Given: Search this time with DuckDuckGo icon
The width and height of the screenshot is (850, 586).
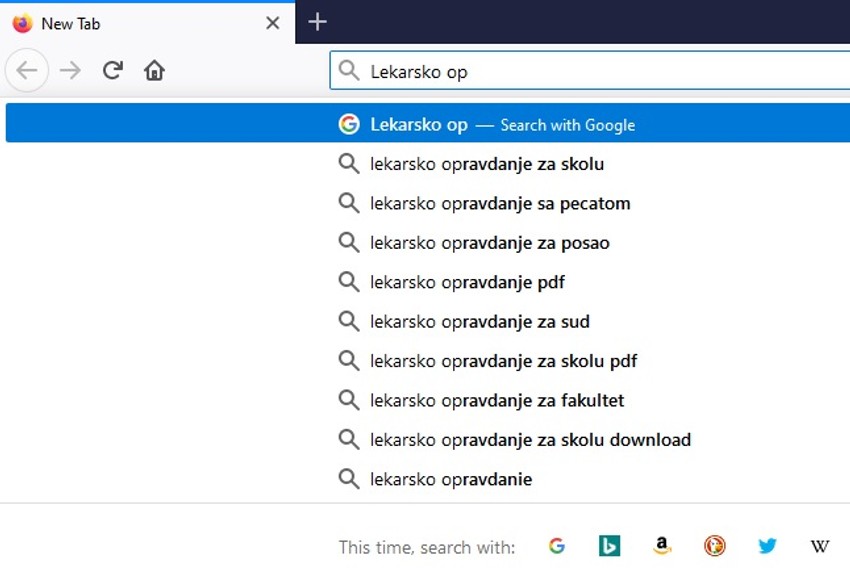Looking at the screenshot, I should (714, 546).
